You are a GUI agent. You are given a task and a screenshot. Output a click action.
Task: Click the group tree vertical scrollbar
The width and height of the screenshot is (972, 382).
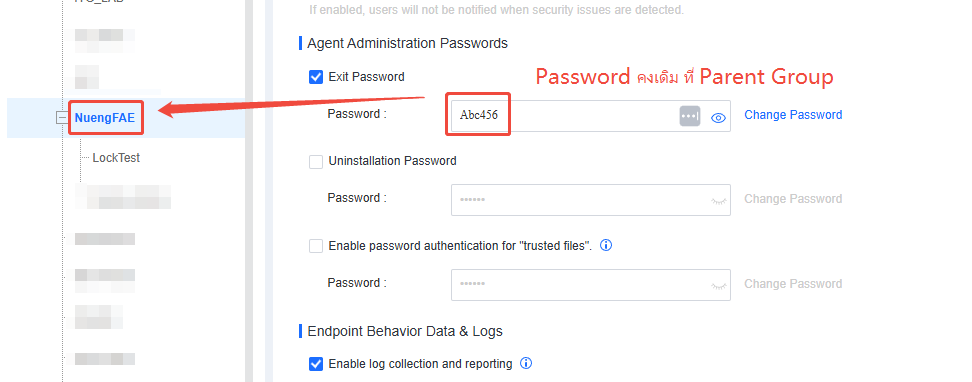pyautogui.click(x=249, y=191)
